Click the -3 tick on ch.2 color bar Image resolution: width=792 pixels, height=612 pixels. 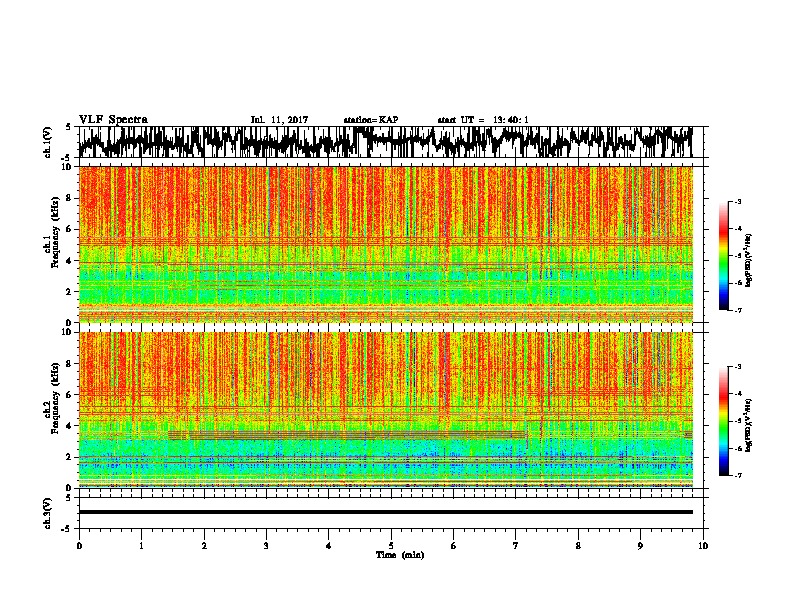point(737,367)
